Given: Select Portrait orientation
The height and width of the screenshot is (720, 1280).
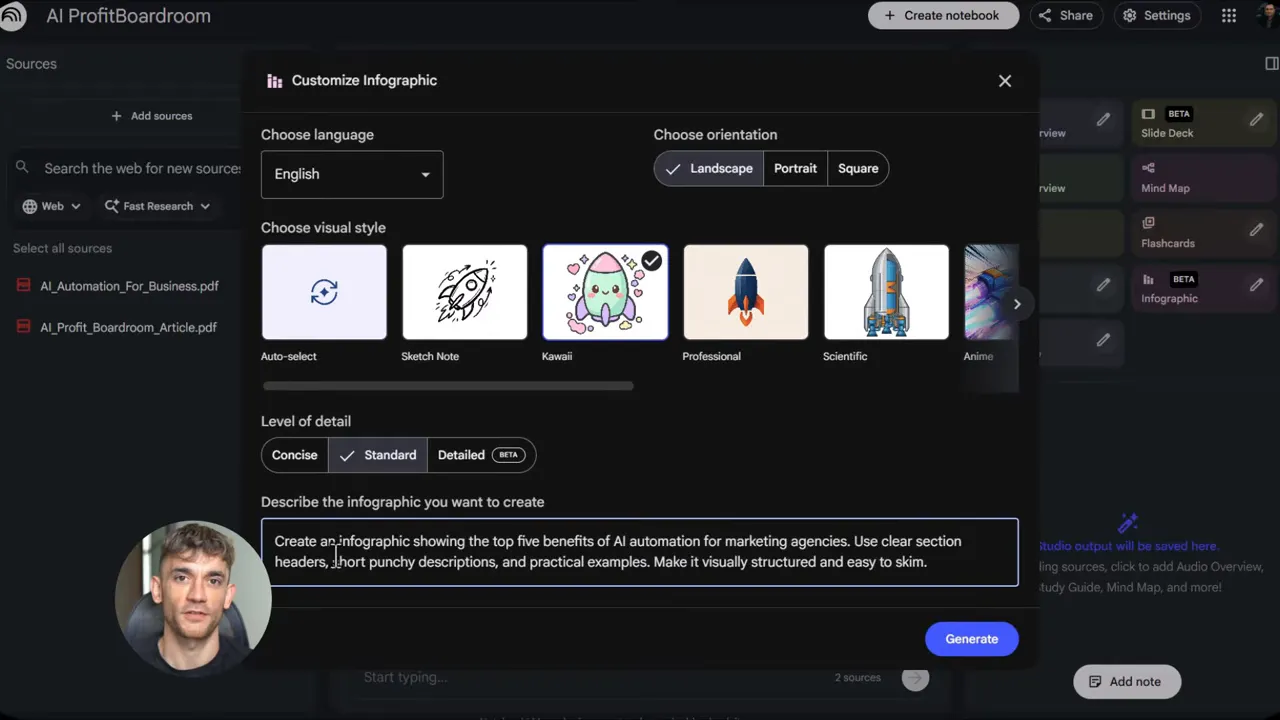Looking at the screenshot, I should (x=795, y=169).
